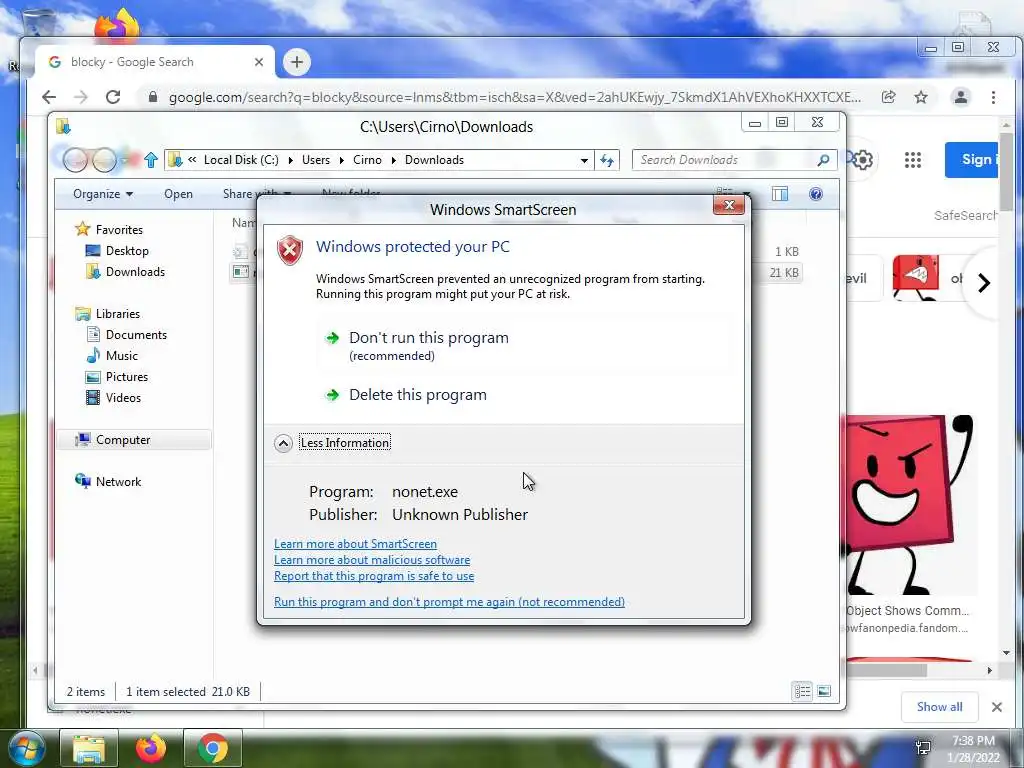Open Firefox from the taskbar
This screenshot has width=1024, height=768.
click(x=150, y=748)
